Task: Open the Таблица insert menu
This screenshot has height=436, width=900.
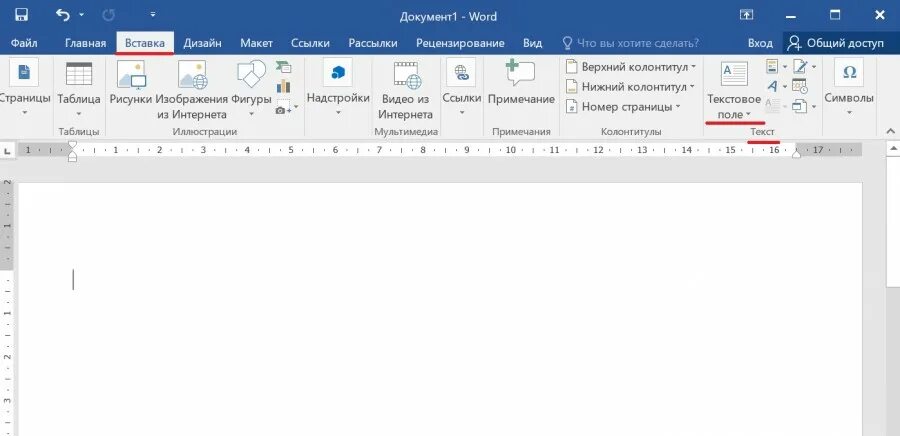Action: pos(79,88)
